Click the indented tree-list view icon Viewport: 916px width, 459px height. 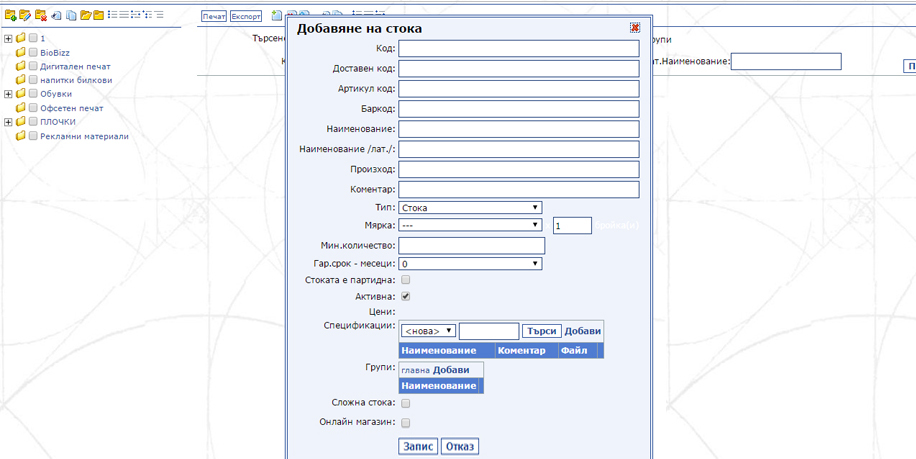click(146, 15)
